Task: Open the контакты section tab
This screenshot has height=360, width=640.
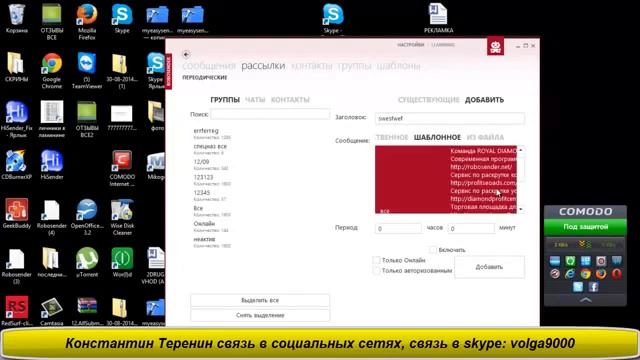Action: point(312,66)
